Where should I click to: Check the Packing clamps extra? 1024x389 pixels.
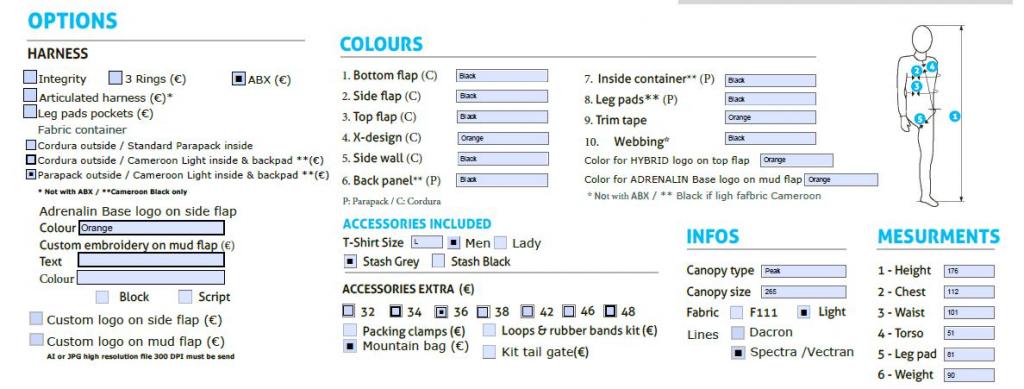[350, 330]
